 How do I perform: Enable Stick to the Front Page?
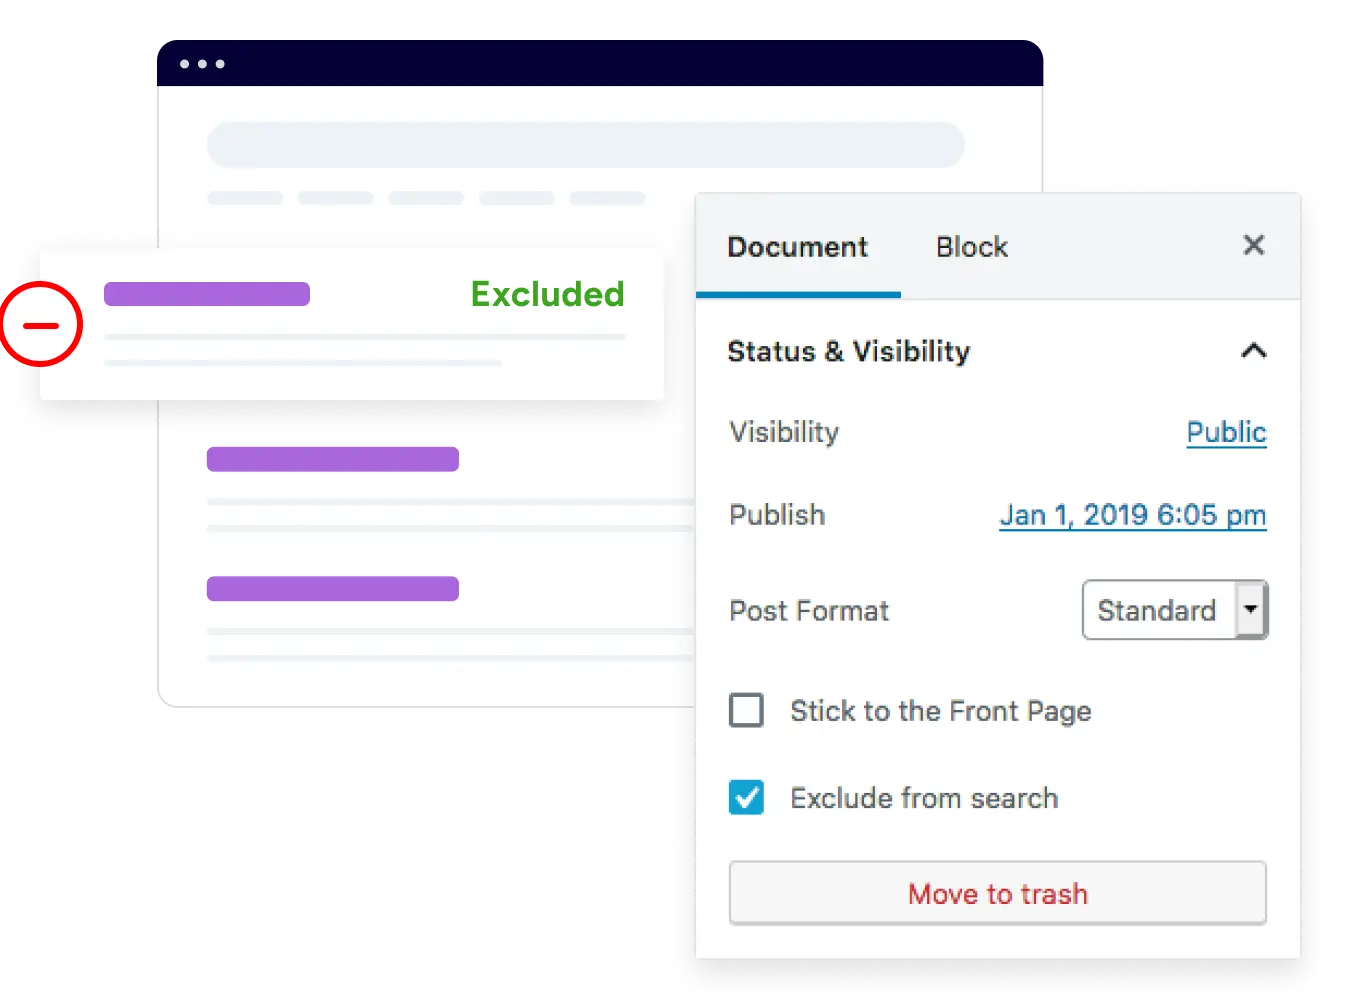[x=746, y=710]
